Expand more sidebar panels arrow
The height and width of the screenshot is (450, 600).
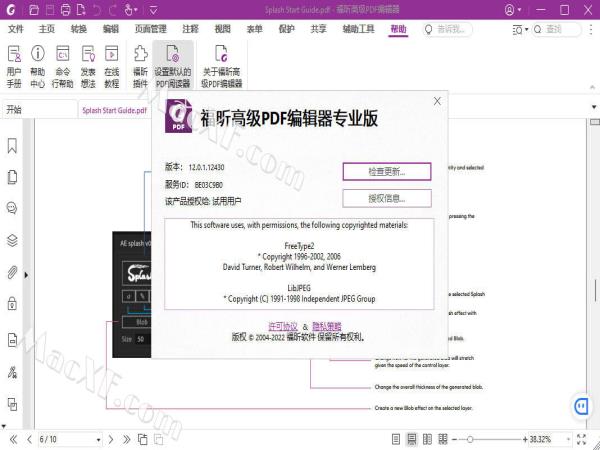4,426
